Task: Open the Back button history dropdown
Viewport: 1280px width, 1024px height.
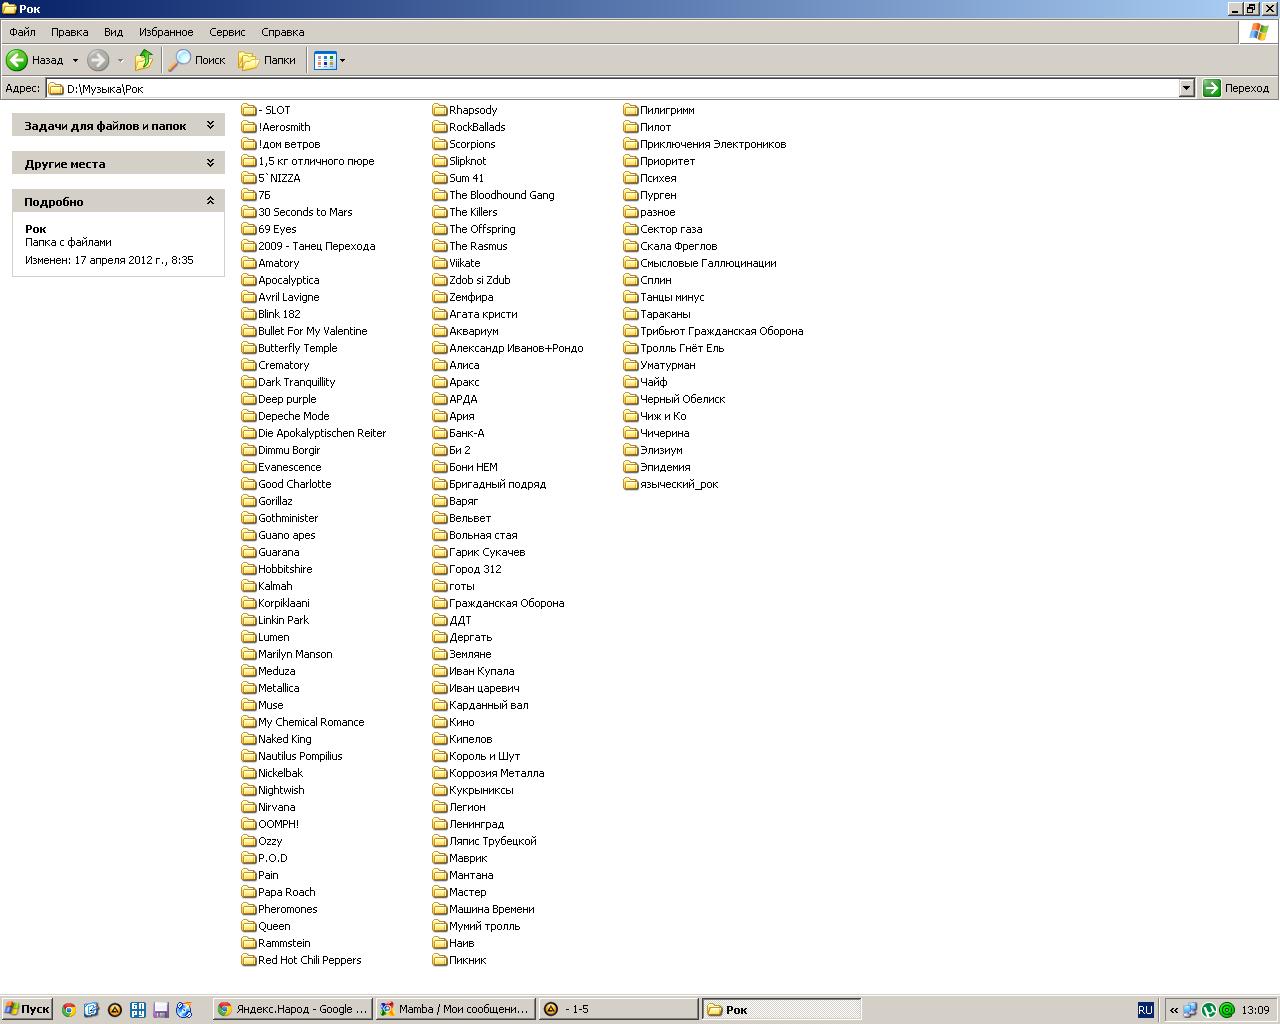Action: pos(75,60)
